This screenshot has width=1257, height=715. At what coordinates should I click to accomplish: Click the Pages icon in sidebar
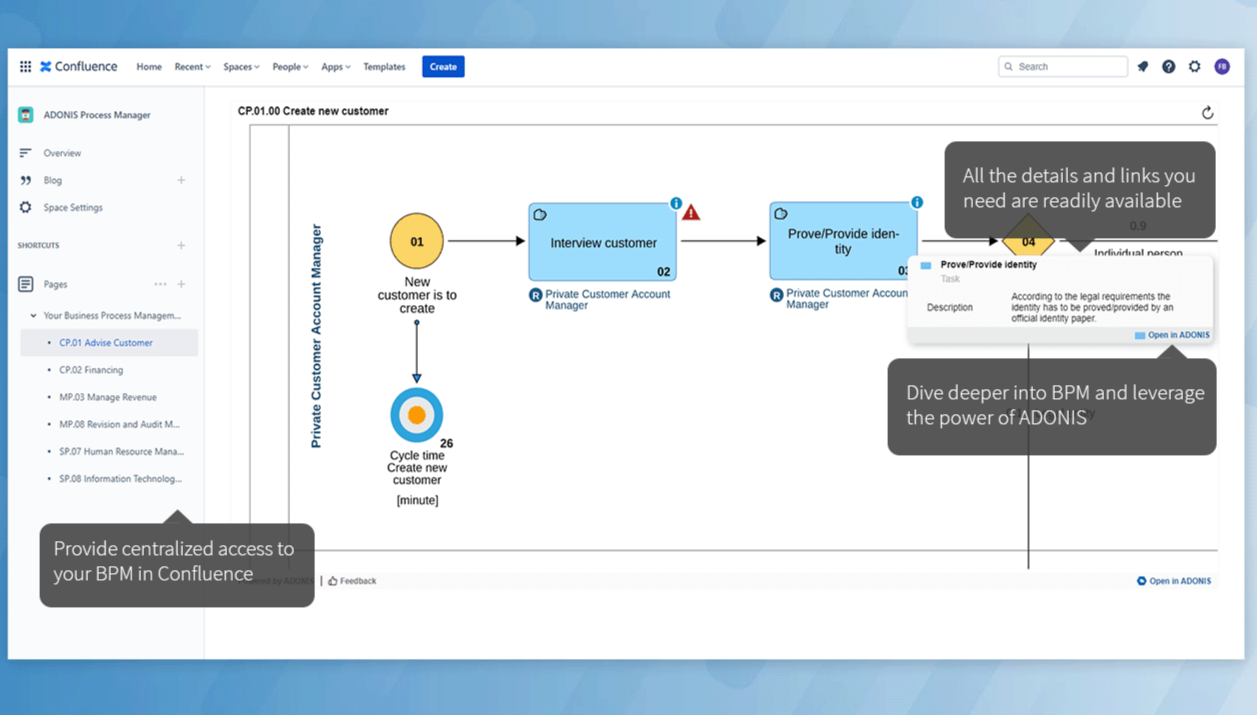(26, 284)
